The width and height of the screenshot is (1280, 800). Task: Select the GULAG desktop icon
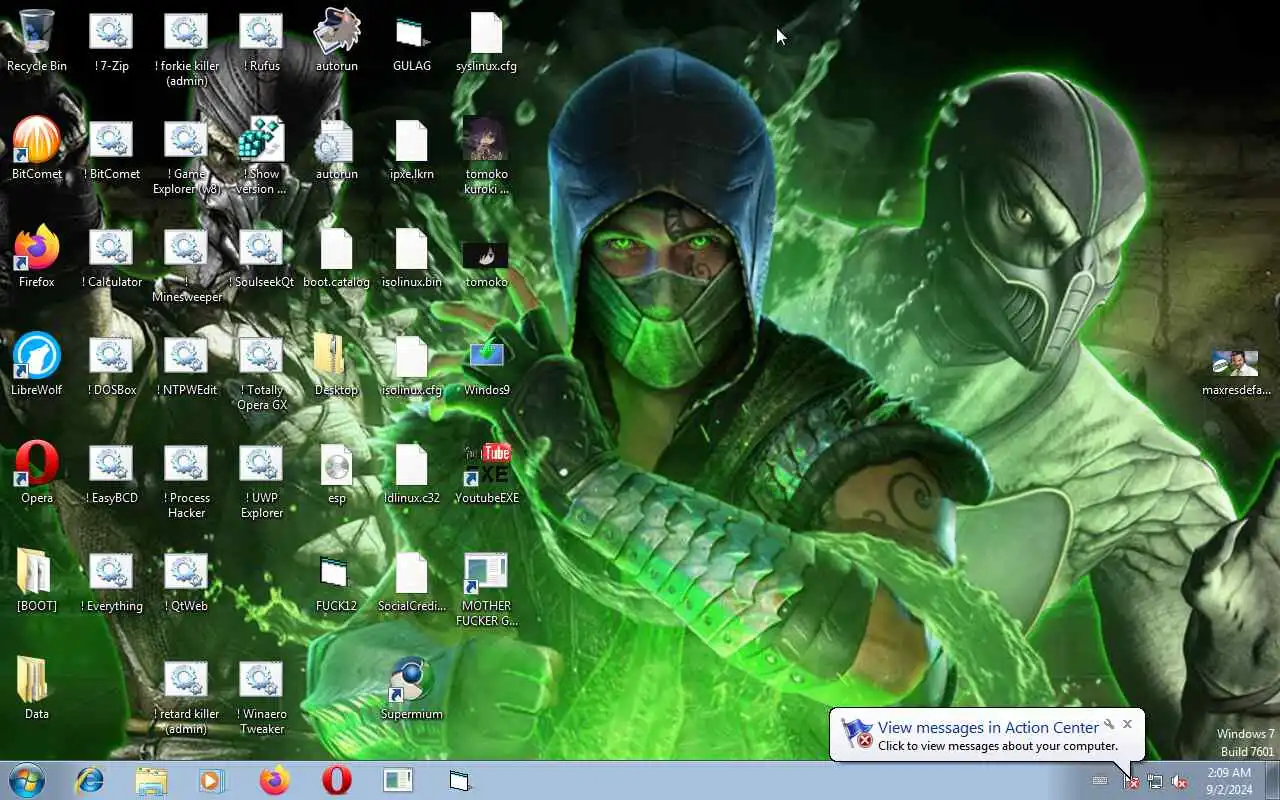tap(412, 41)
